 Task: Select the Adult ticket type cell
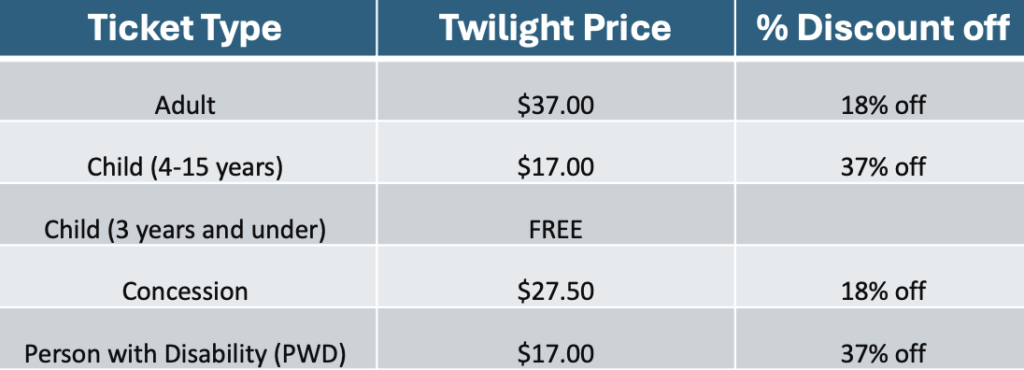pyautogui.click(x=188, y=91)
